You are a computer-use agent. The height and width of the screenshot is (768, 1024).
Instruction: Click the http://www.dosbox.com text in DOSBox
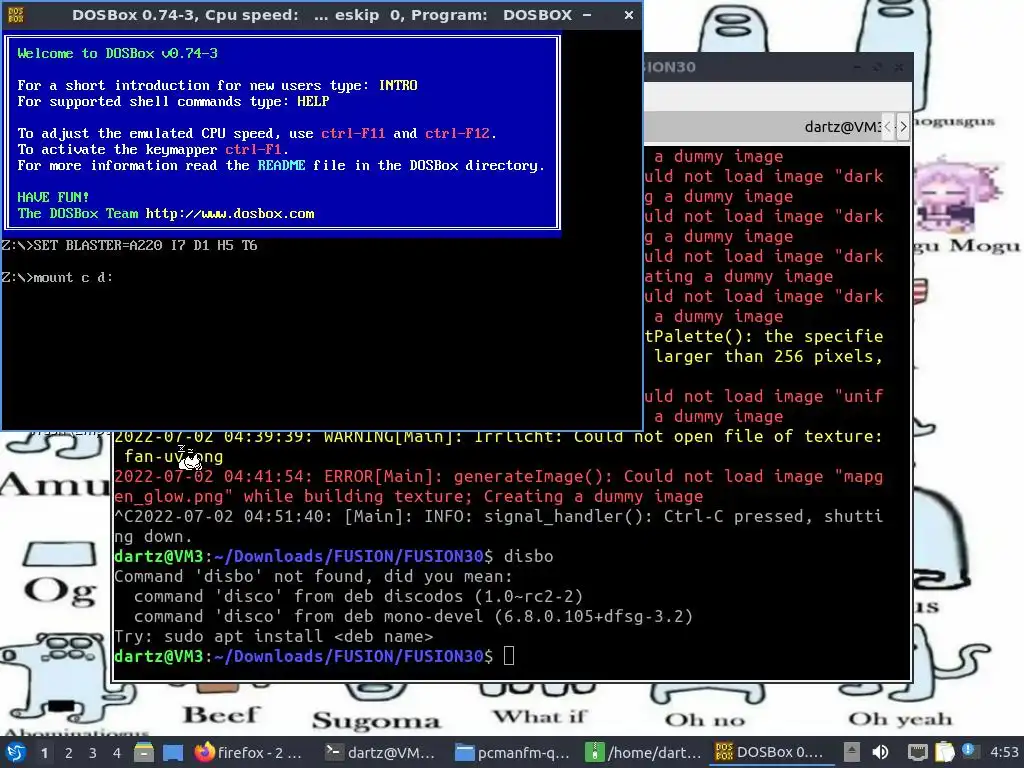click(230, 214)
